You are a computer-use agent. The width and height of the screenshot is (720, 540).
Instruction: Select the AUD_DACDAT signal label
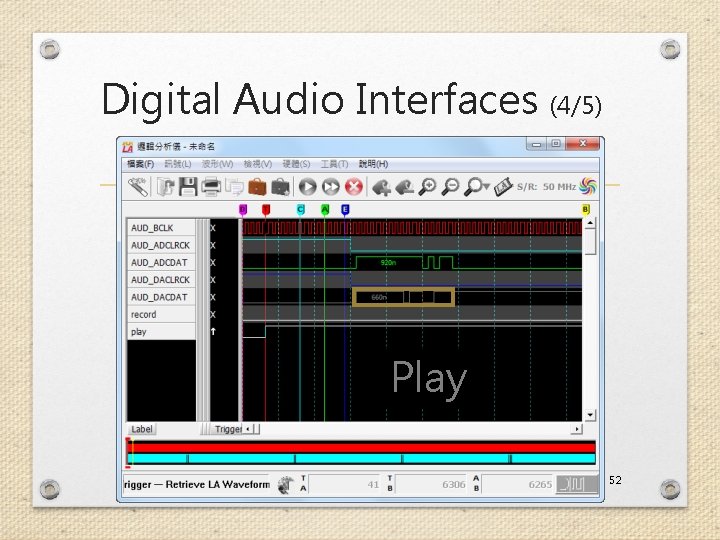click(x=161, y=297)
